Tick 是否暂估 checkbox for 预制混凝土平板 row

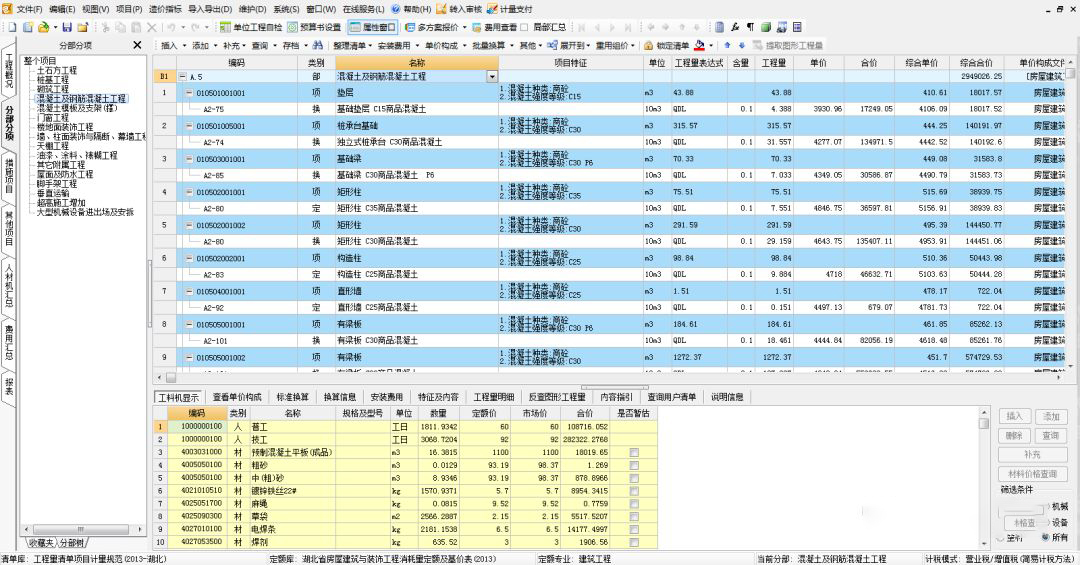click(x=633, y=453)
